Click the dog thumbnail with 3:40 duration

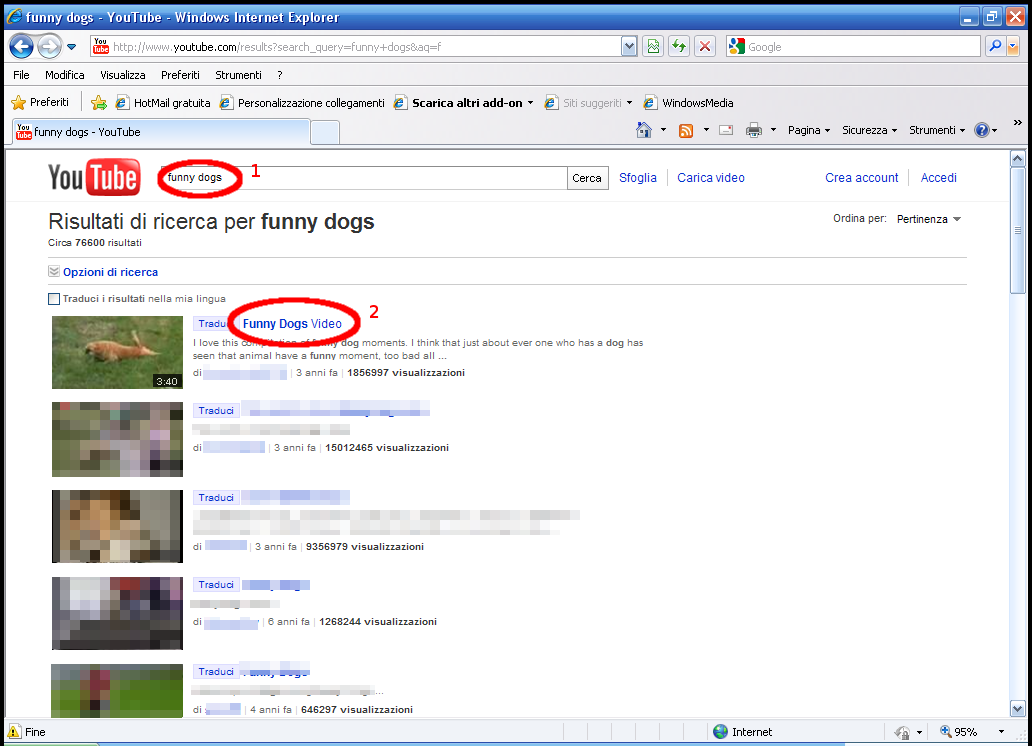coord(117,352)
